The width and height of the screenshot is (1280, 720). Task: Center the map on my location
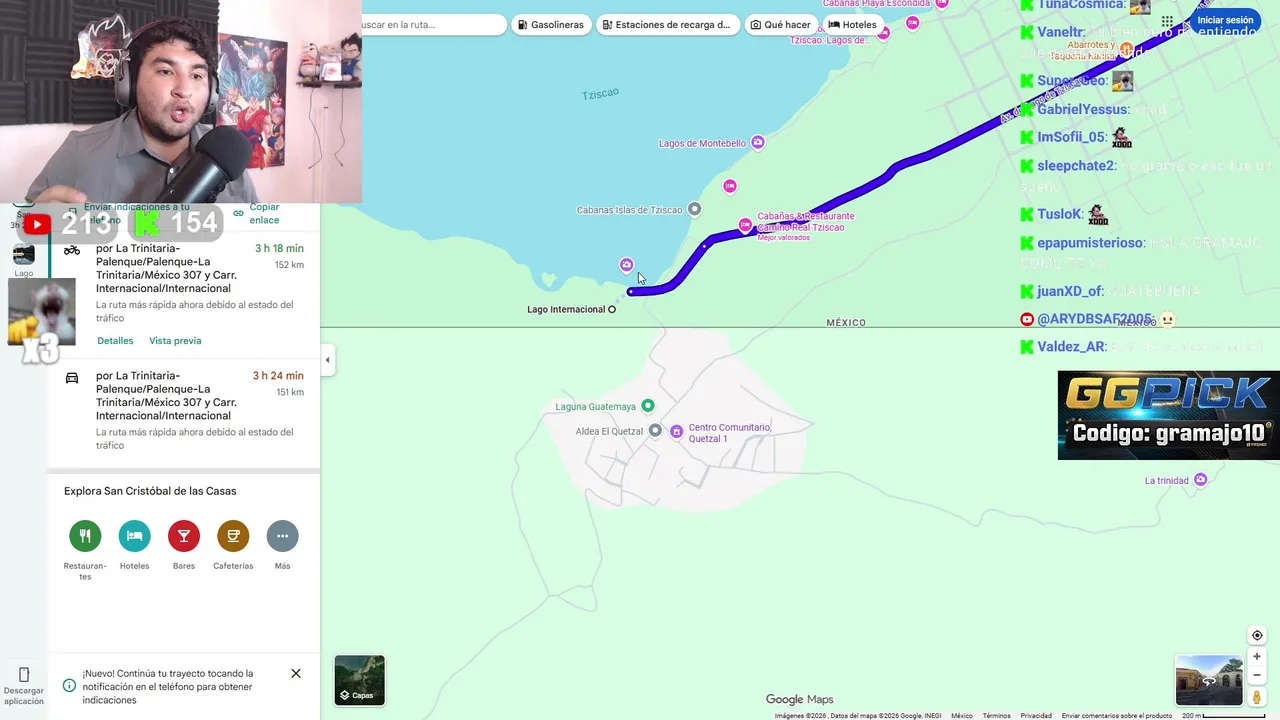(1257, 635)
